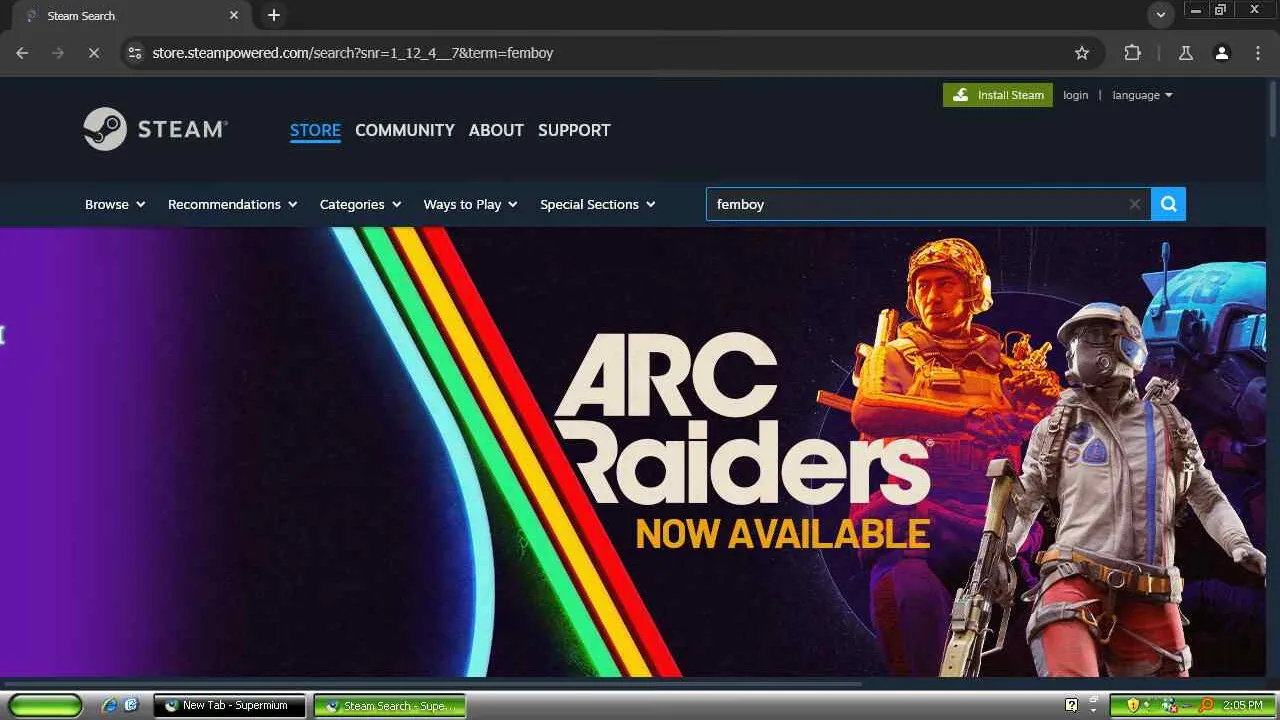Click the login link

pyautogui.click(x=1076, y=95)
